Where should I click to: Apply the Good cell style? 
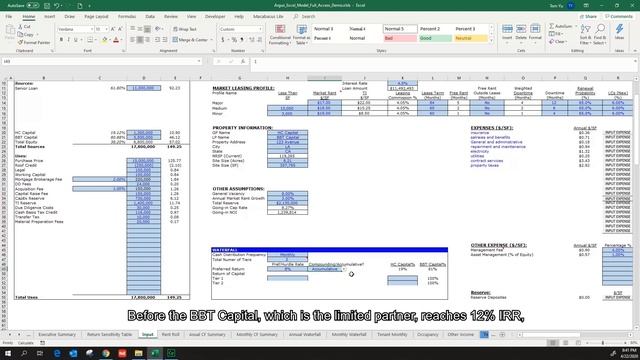click(435, 38)
